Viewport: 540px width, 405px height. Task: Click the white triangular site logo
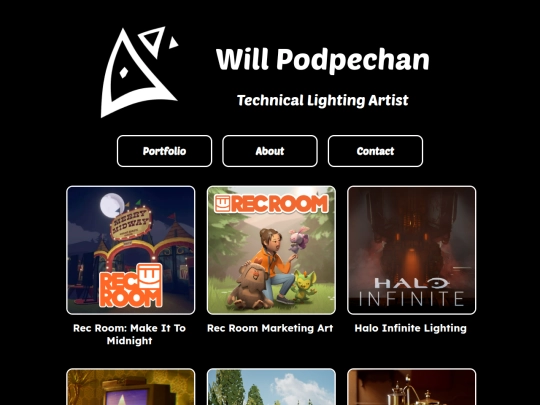[139, 72]
